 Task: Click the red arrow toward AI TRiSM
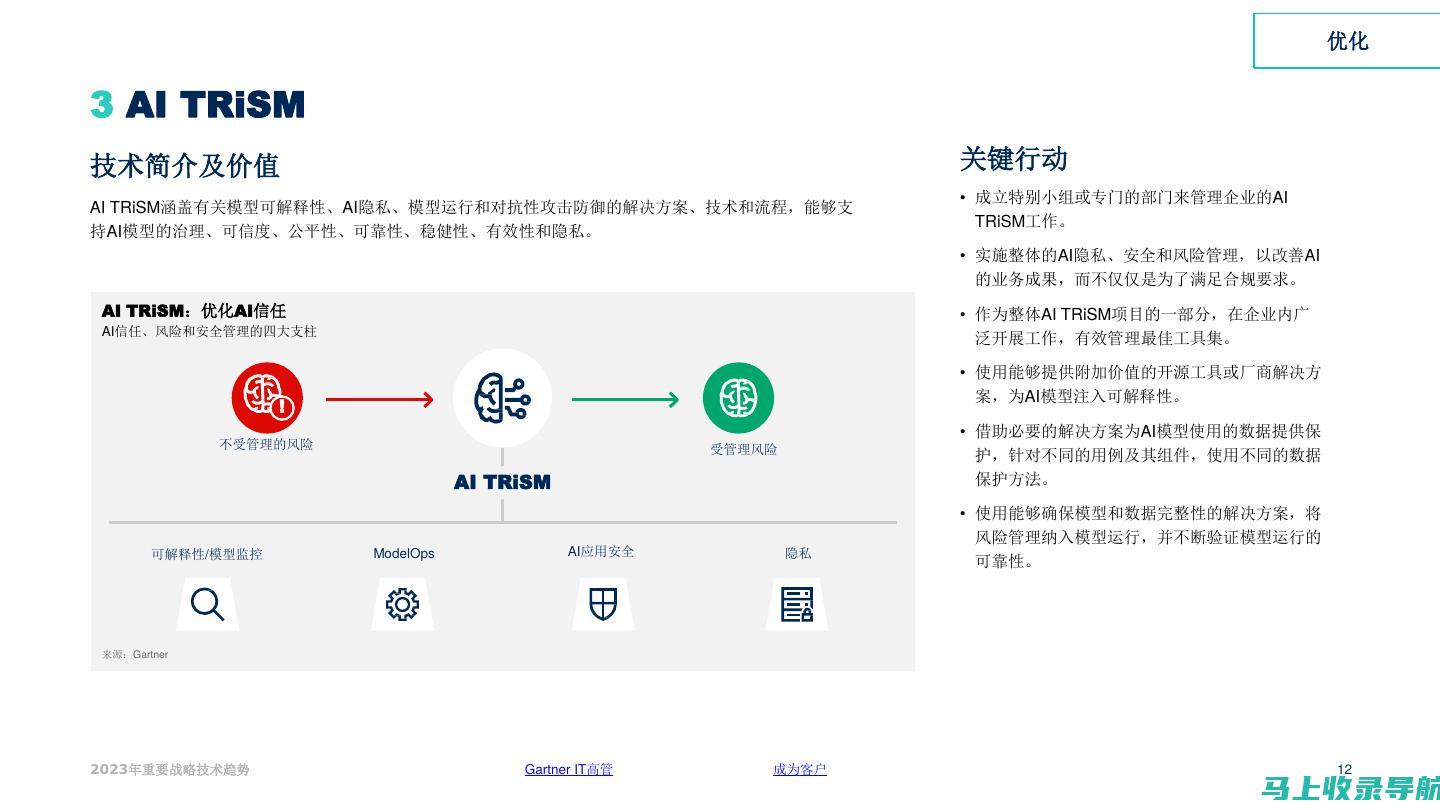(380, 399)
